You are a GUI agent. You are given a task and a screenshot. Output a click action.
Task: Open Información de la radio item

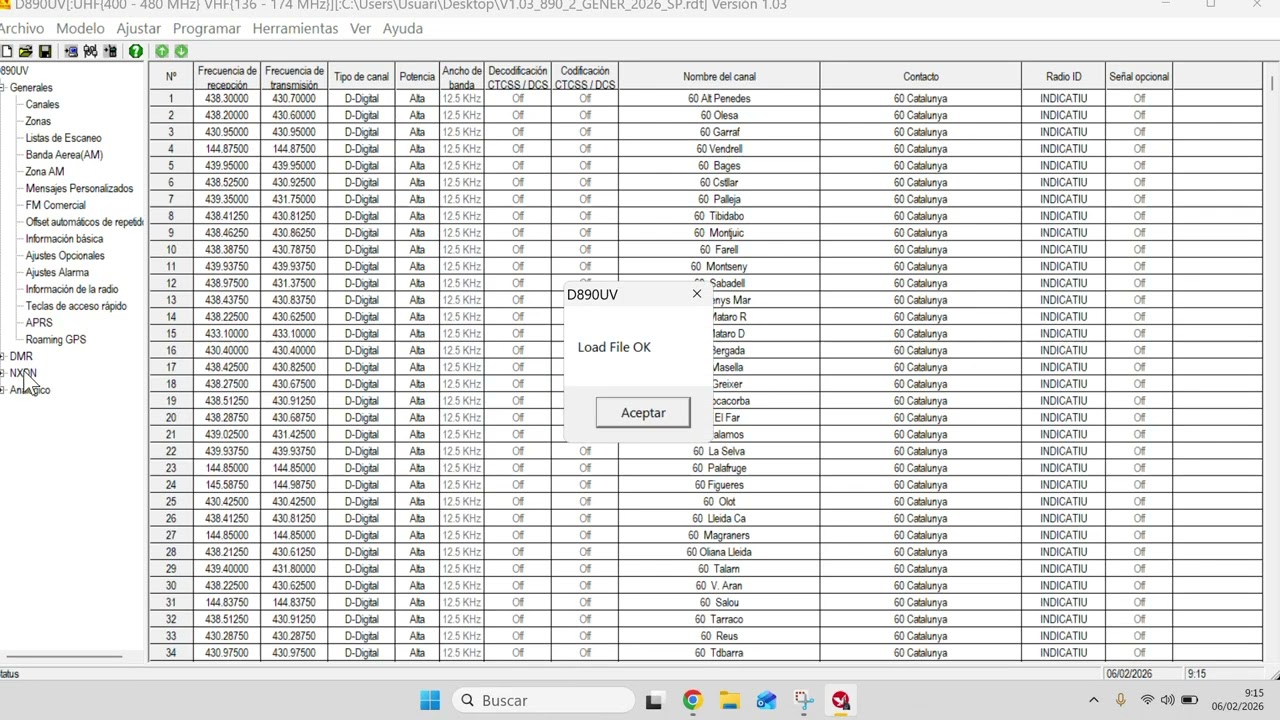(72, 289)
